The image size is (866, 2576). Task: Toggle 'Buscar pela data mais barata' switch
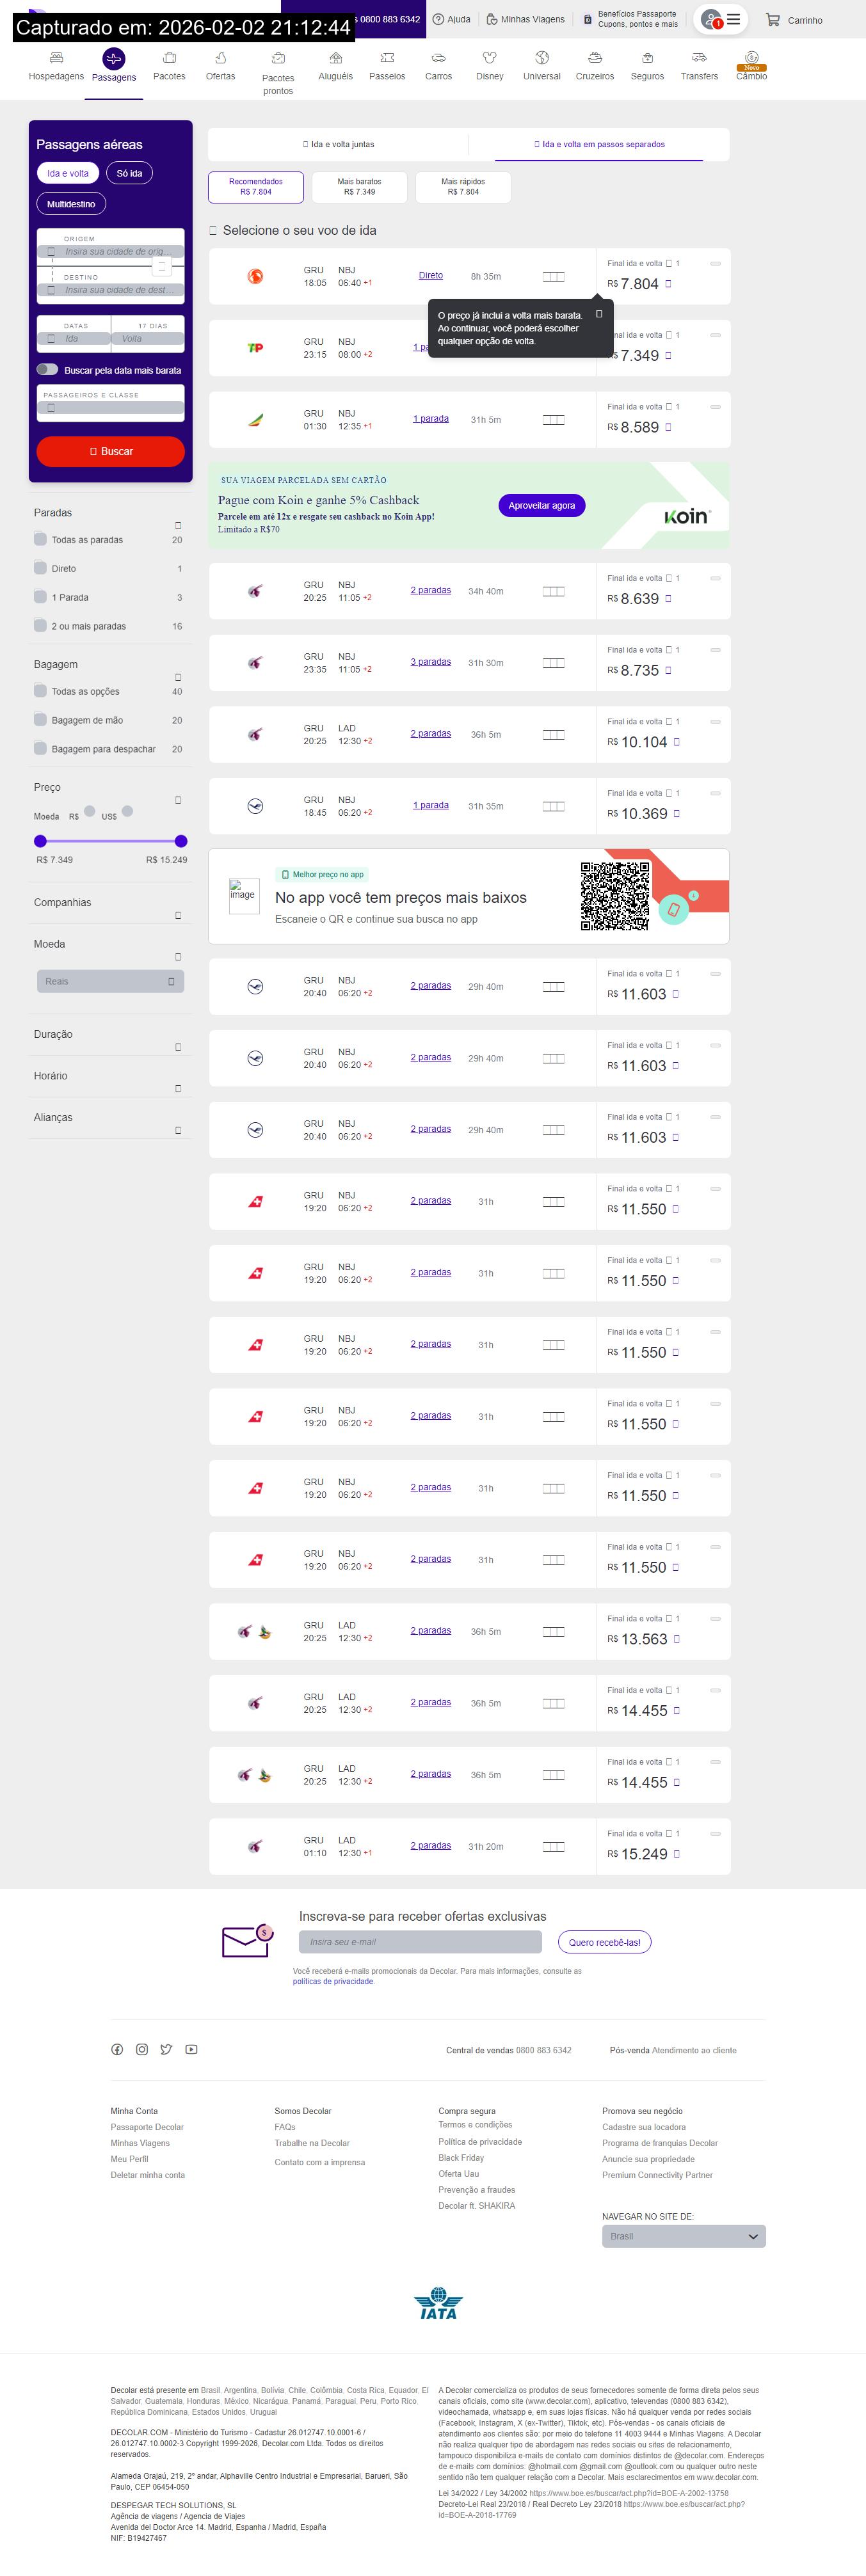tap(47, 369)
